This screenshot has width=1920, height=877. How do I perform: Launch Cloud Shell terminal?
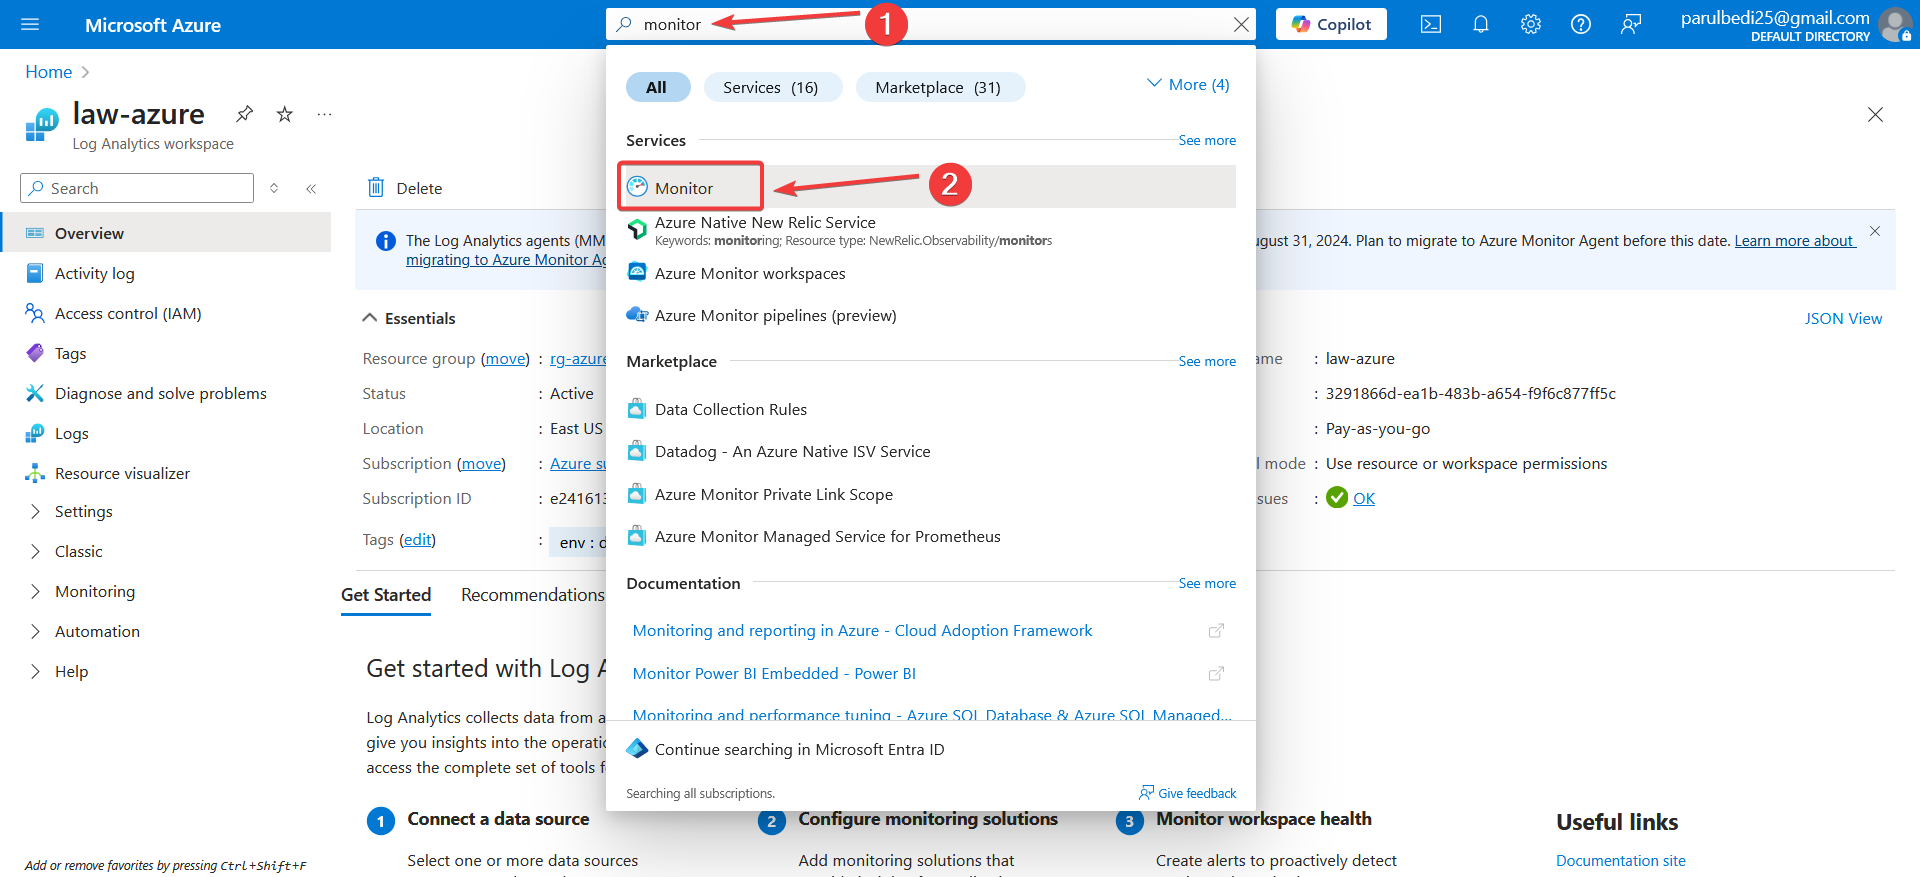(1431, 25)
